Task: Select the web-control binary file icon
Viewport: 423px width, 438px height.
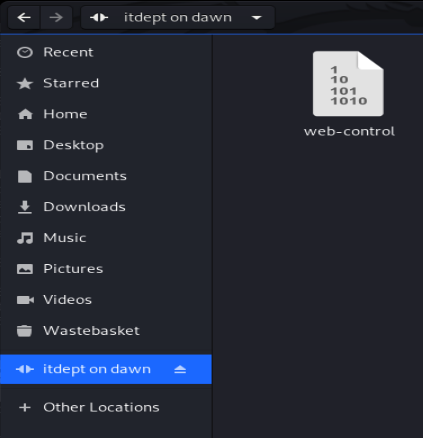Action: (348, 84)
